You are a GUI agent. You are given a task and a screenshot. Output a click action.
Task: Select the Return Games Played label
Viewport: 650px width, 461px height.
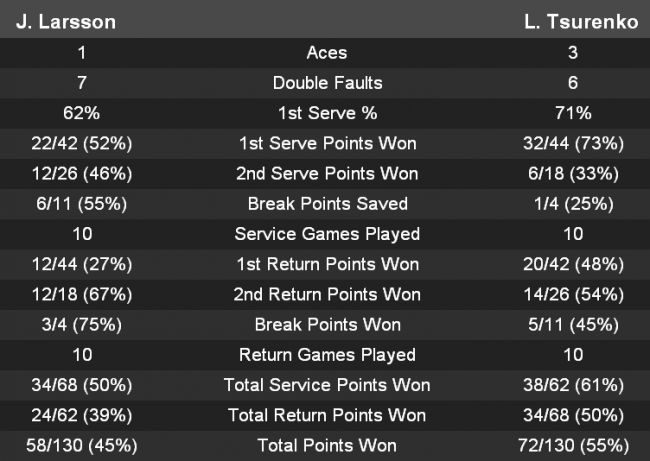327,355
